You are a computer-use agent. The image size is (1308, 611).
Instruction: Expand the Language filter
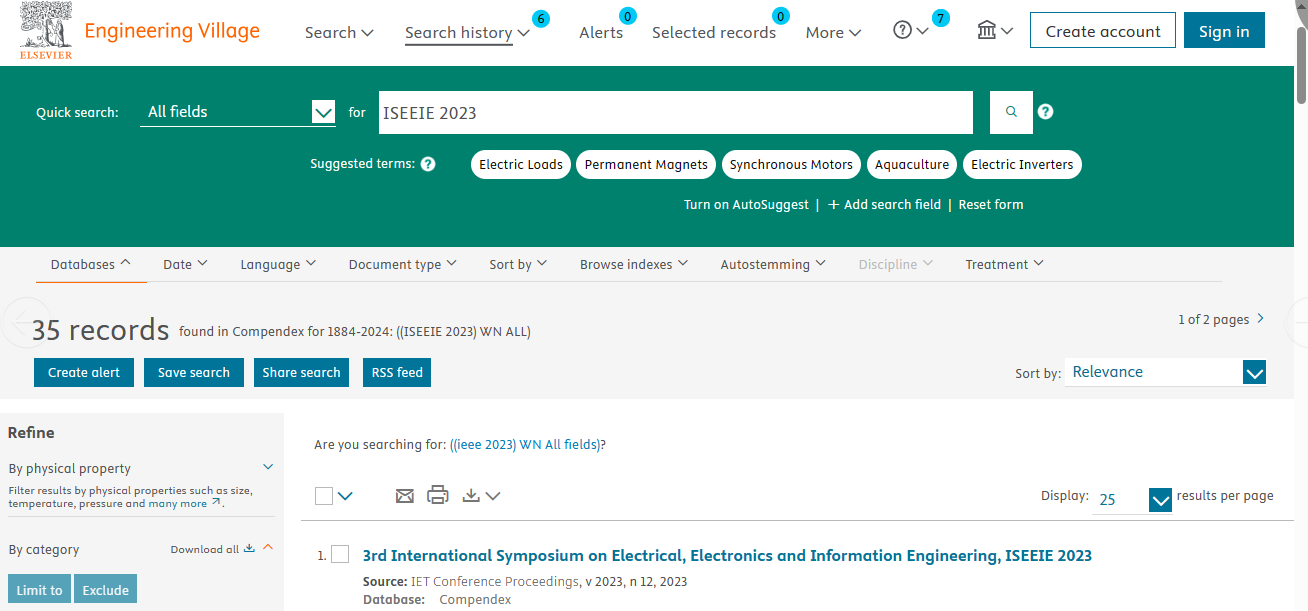tap(278, 264)
